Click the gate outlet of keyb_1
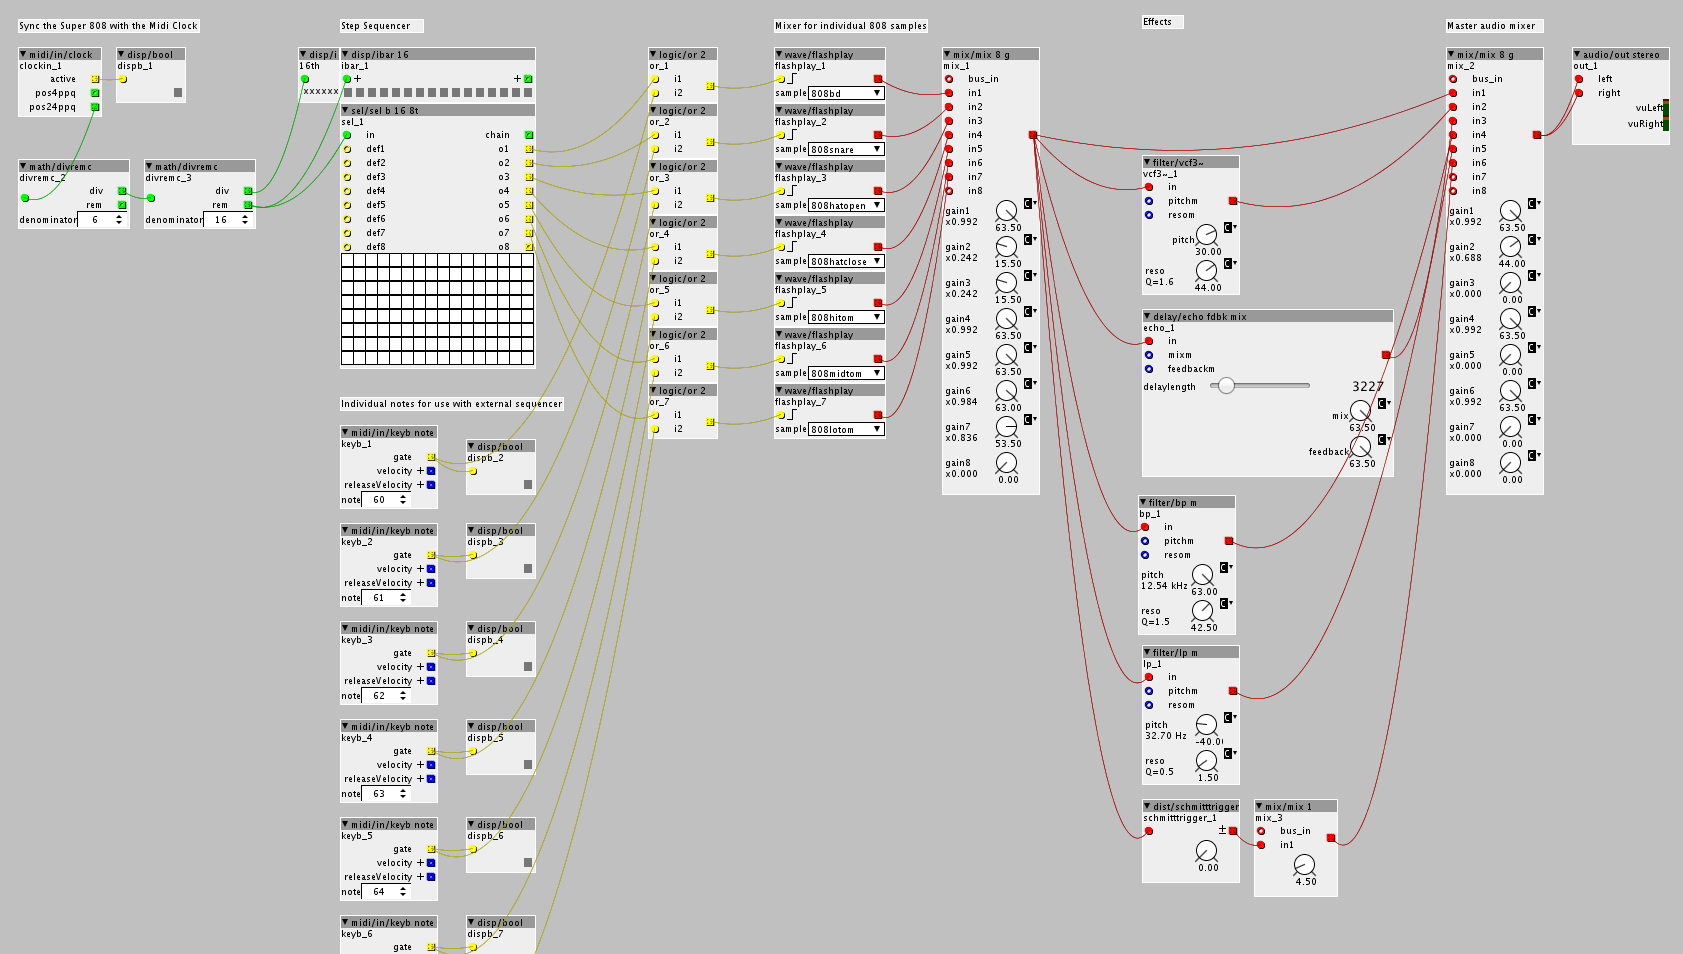The image size is (1683, 954). click(x=432, y=457)
